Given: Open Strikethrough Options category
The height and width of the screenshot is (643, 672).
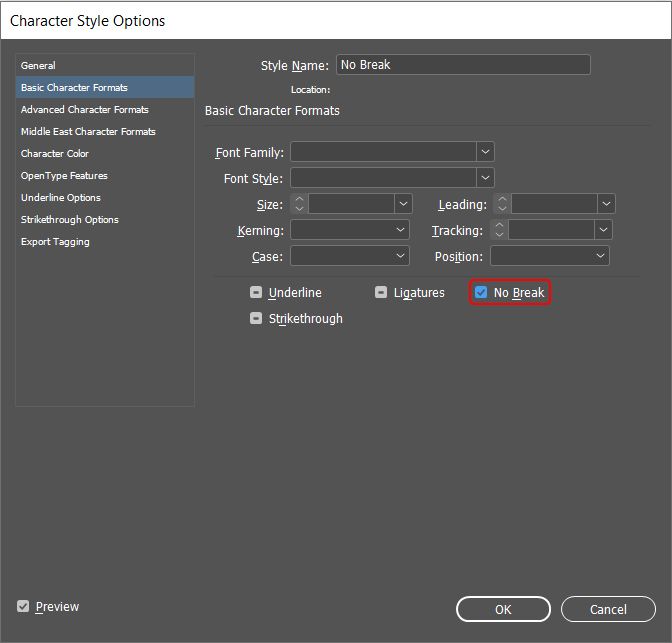Looking at the screenshot, I should tap(105, 219).
